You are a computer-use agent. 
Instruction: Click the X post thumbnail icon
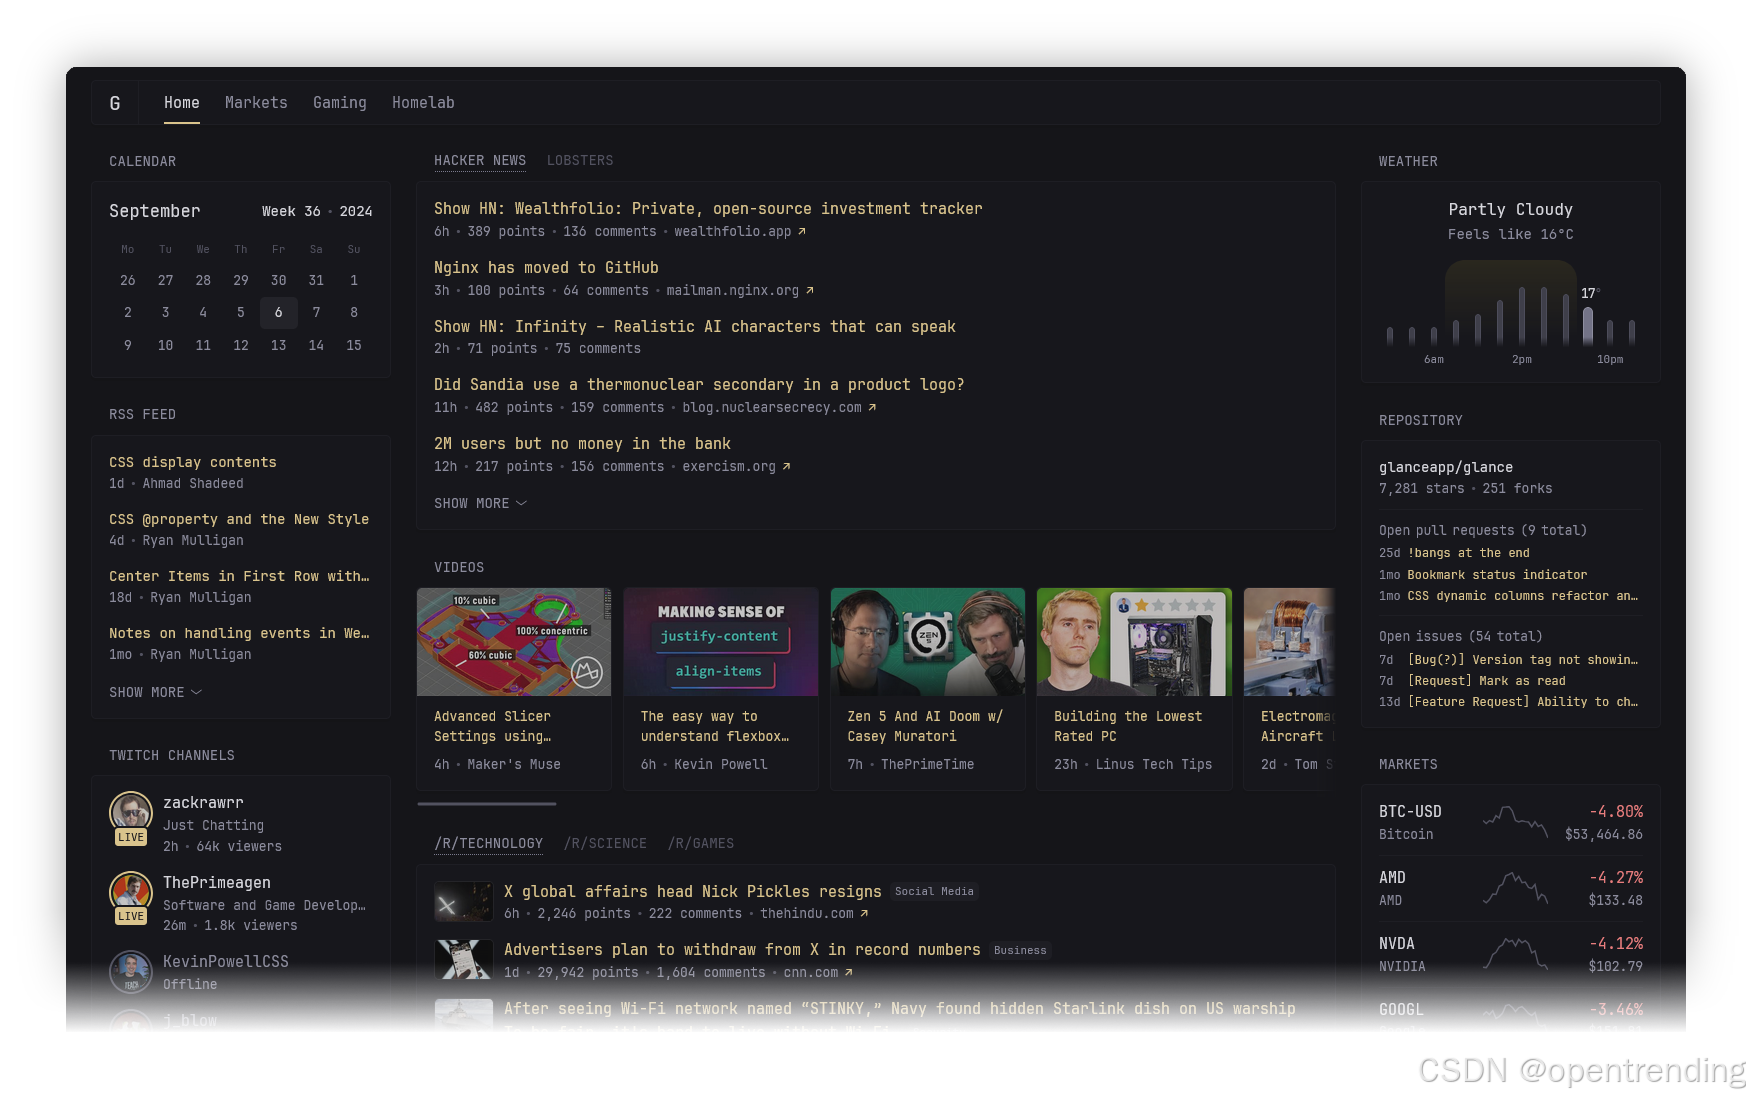point(464,902)
